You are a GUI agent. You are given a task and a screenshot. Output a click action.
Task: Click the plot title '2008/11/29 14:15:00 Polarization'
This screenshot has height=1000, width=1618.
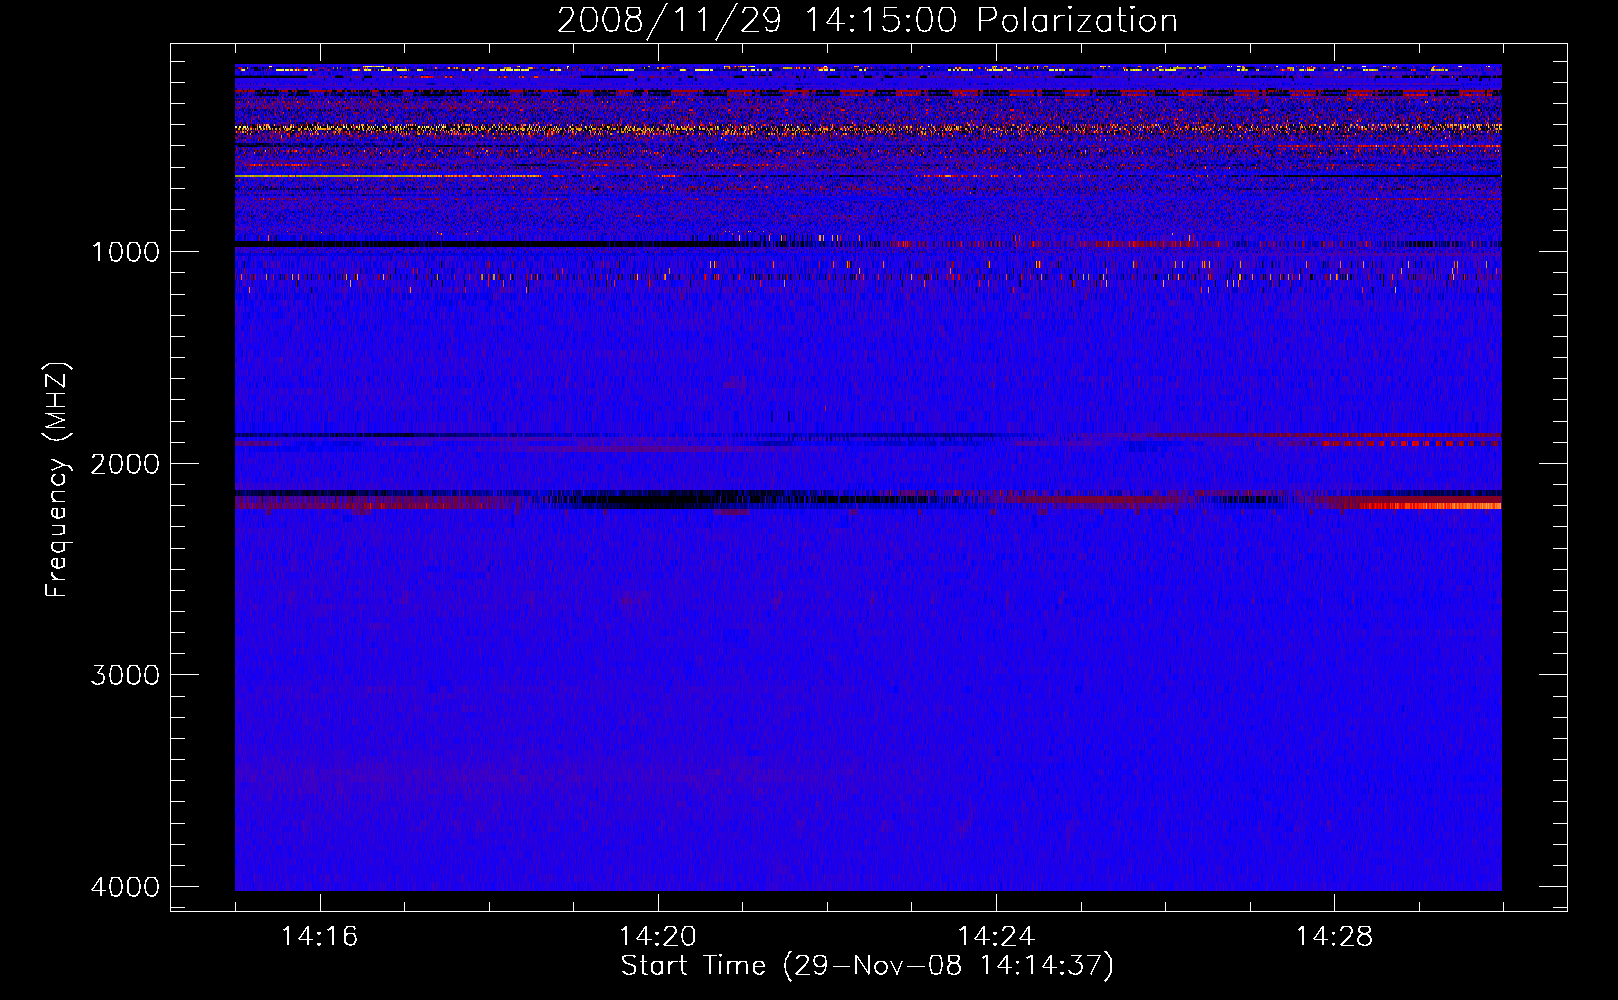(x=867, y=21)
